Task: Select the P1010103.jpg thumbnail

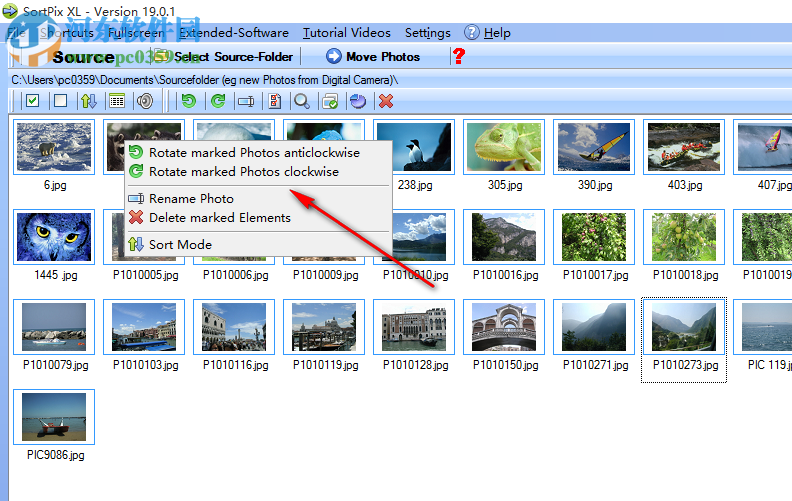Action: pos(144,327)
